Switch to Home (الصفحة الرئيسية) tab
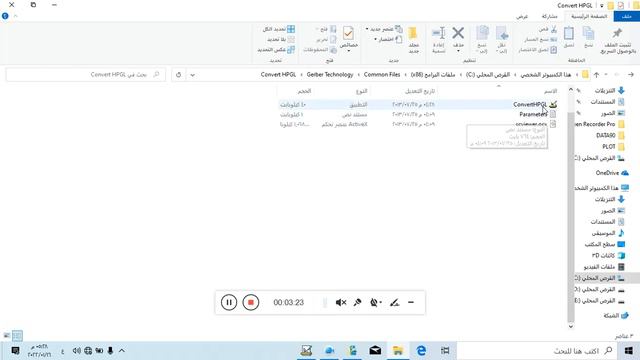 coord(589,16)
